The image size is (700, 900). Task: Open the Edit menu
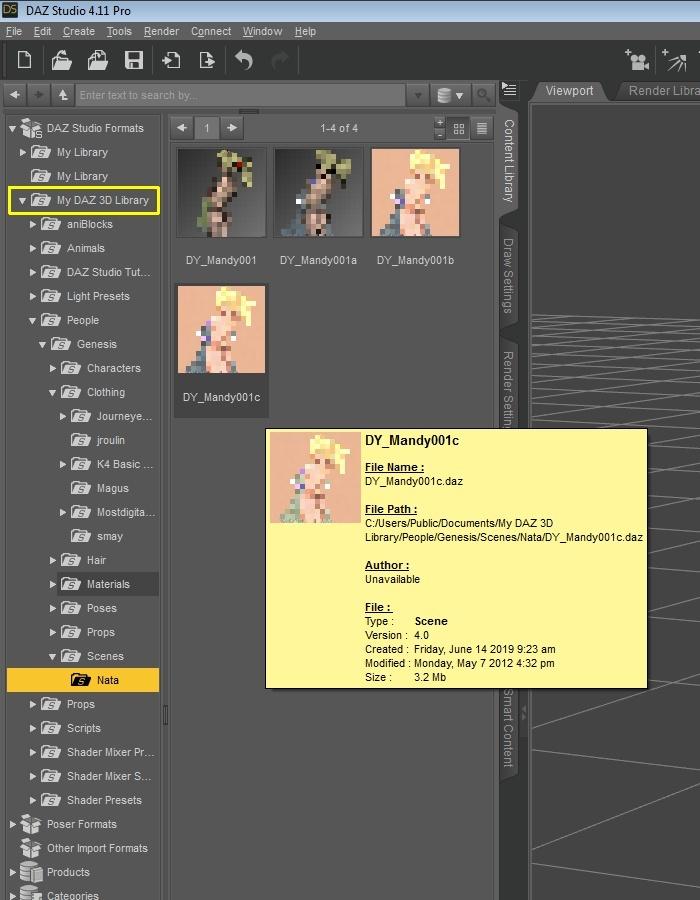coord(42,31)
